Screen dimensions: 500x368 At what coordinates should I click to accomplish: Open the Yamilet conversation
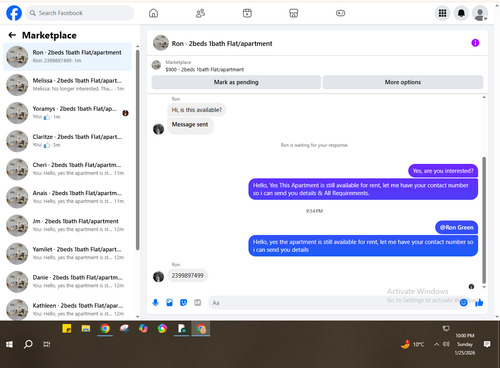coord(68,253)
